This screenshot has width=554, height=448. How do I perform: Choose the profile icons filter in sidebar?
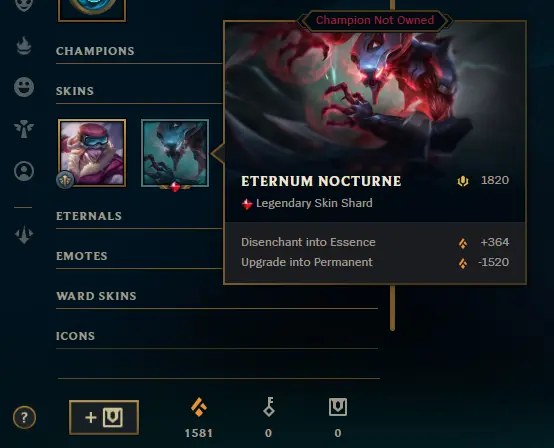24,171
